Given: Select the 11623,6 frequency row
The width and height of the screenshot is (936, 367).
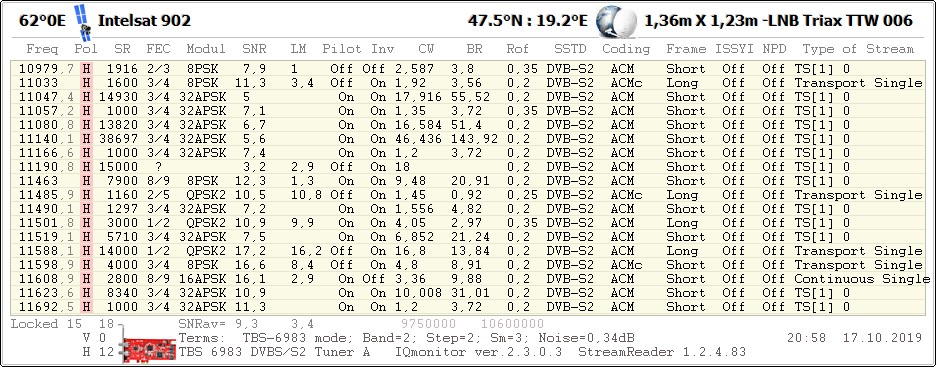Looking at the screenshot, I should tap(469, 293).
